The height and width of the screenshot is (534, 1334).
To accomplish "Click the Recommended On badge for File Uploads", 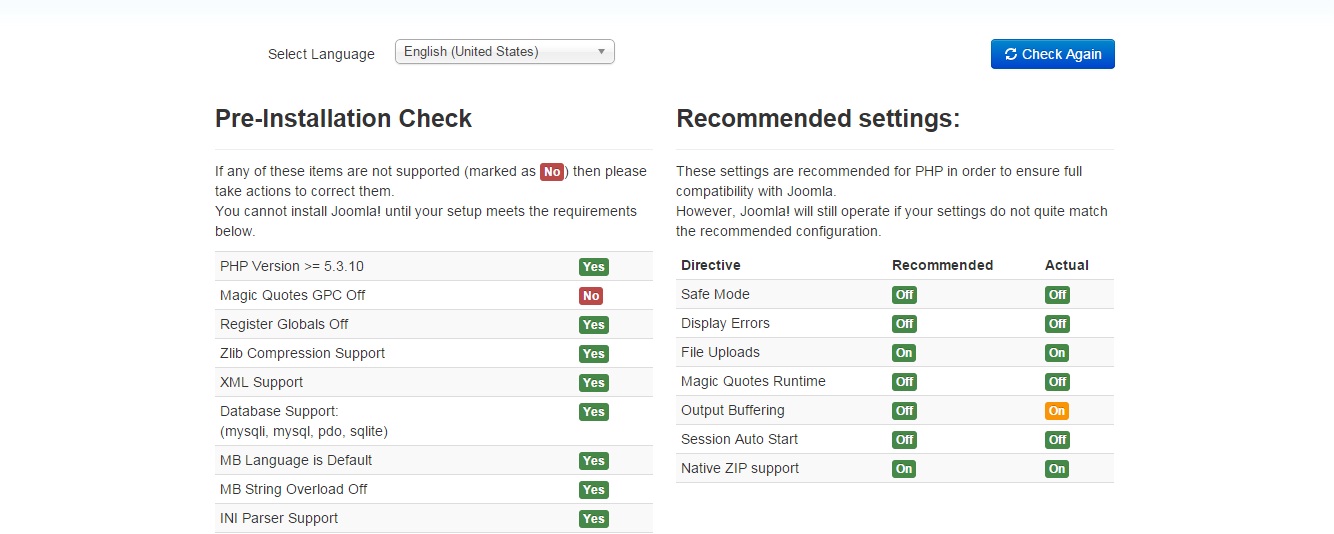I will (x=904, y=353).
